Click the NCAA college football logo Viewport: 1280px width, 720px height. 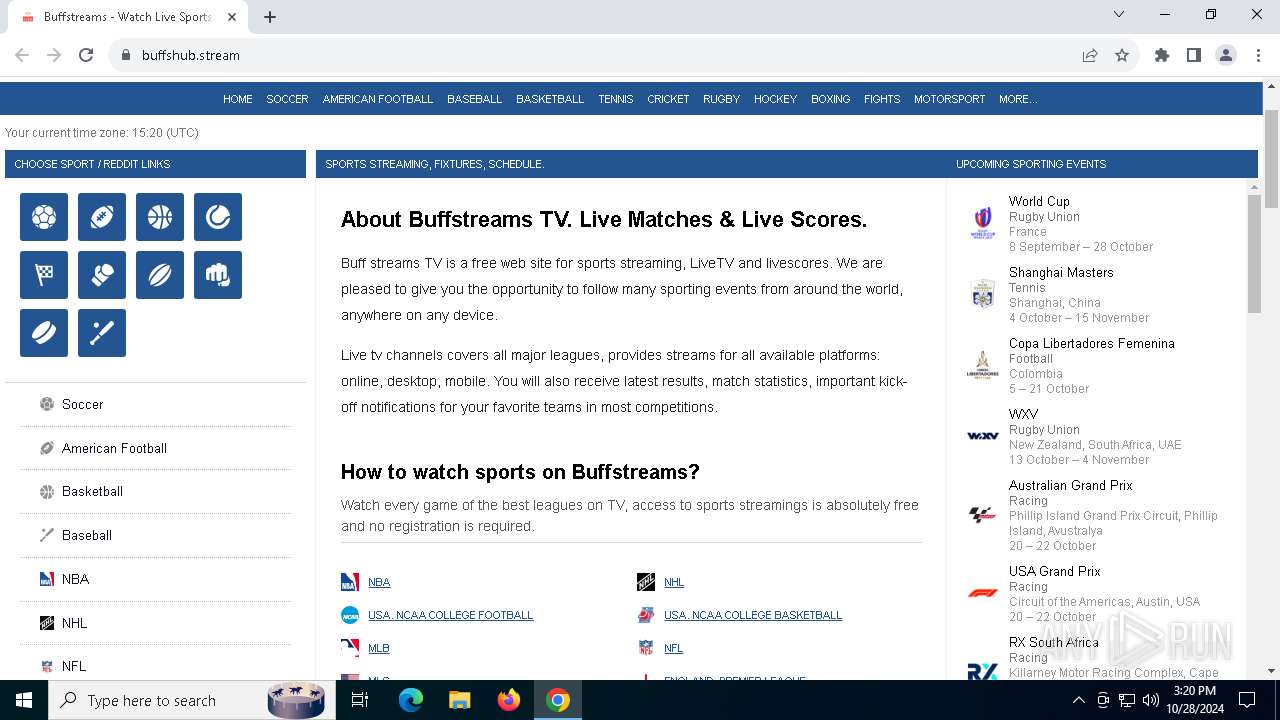tap(350, 615)
